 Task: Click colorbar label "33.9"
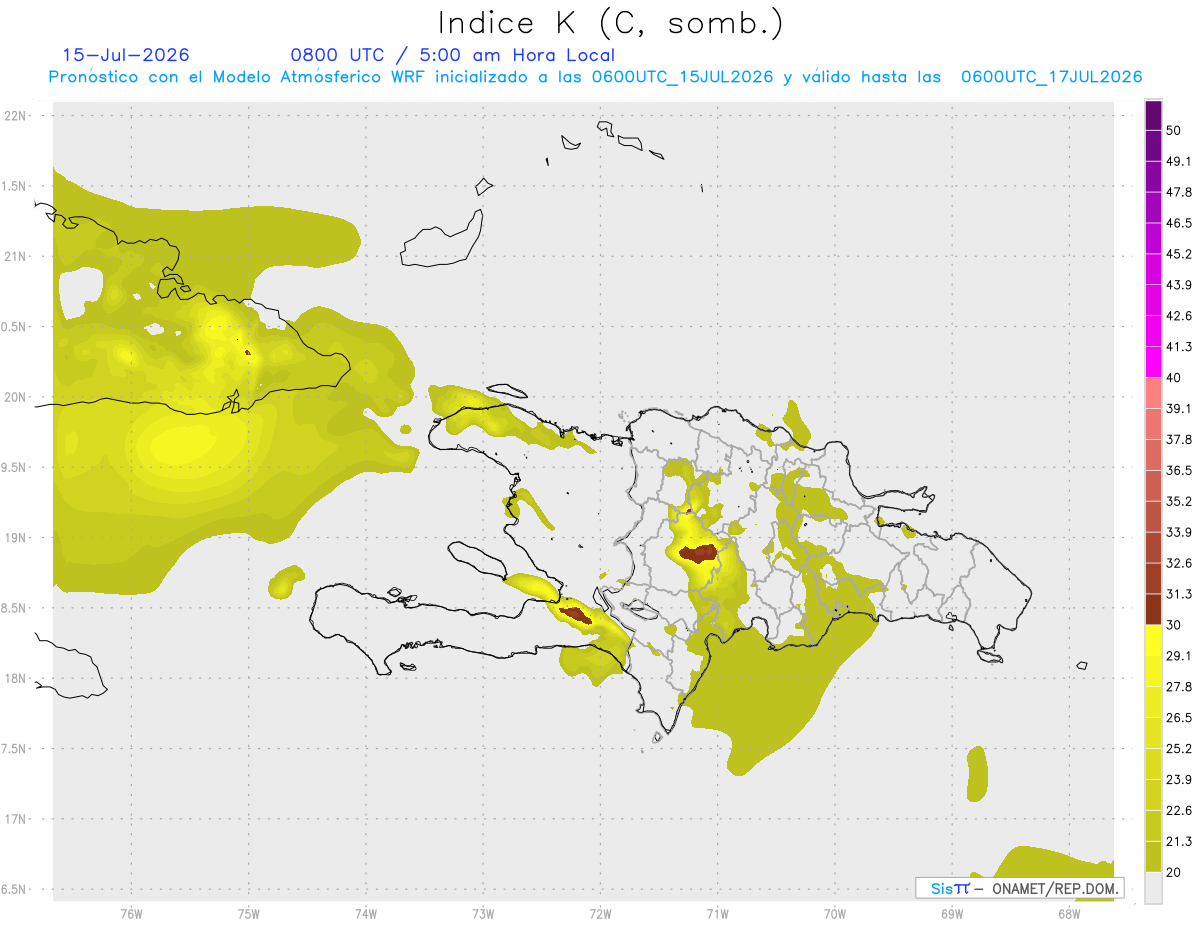(1179, 532)
